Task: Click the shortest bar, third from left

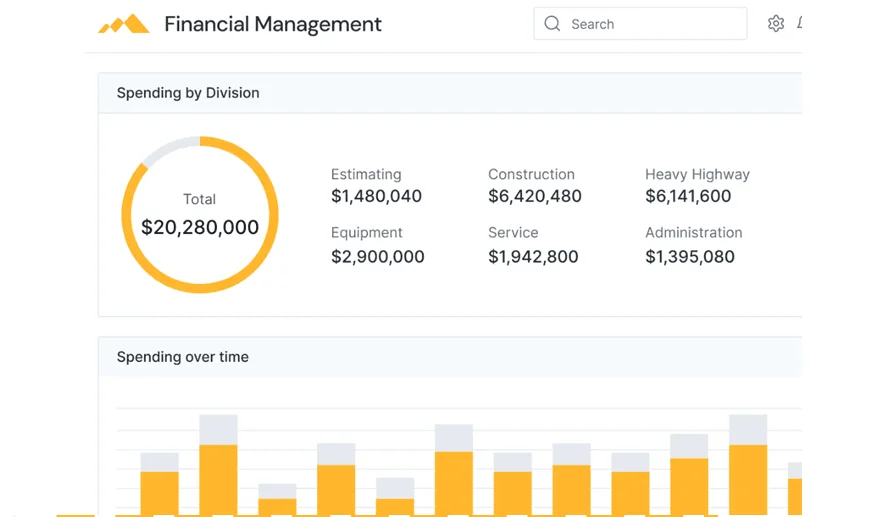Action: [x=277, y=505]
